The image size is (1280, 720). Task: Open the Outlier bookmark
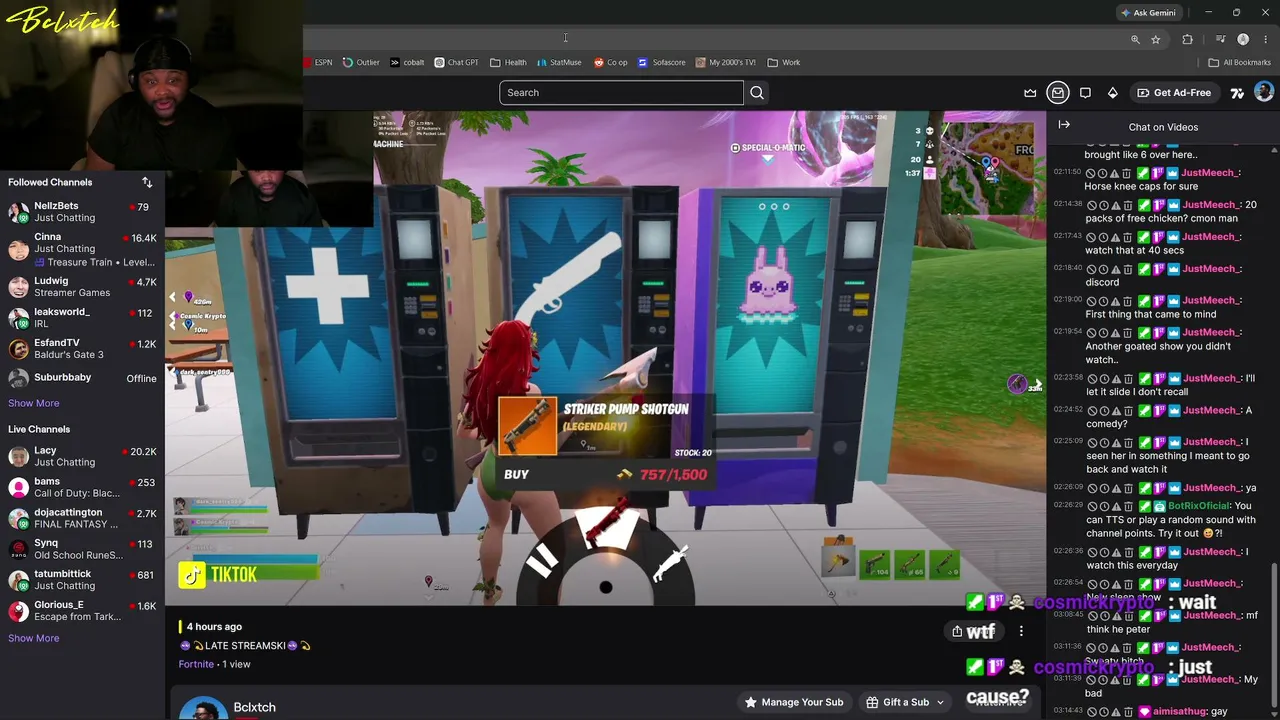pyautogui.click(x=361, y=62)
